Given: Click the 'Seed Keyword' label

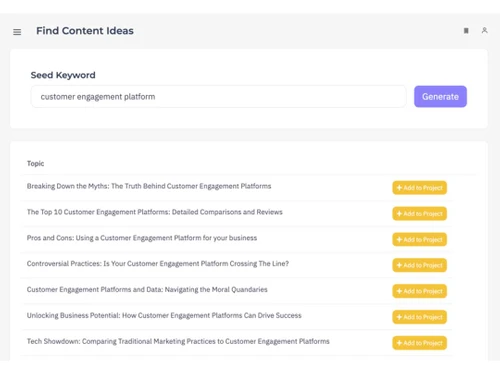Looking at the screenshot, I should click(x=63, y=75).
